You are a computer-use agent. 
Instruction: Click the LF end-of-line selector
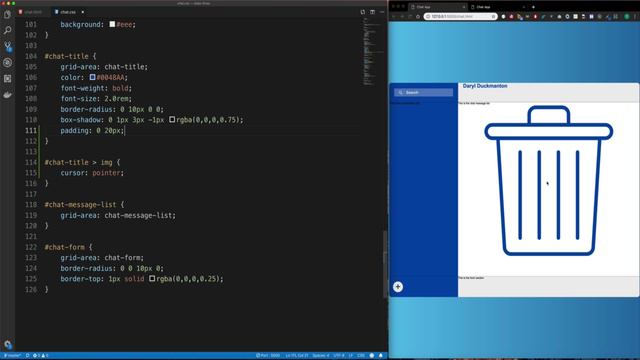point(351,356)
